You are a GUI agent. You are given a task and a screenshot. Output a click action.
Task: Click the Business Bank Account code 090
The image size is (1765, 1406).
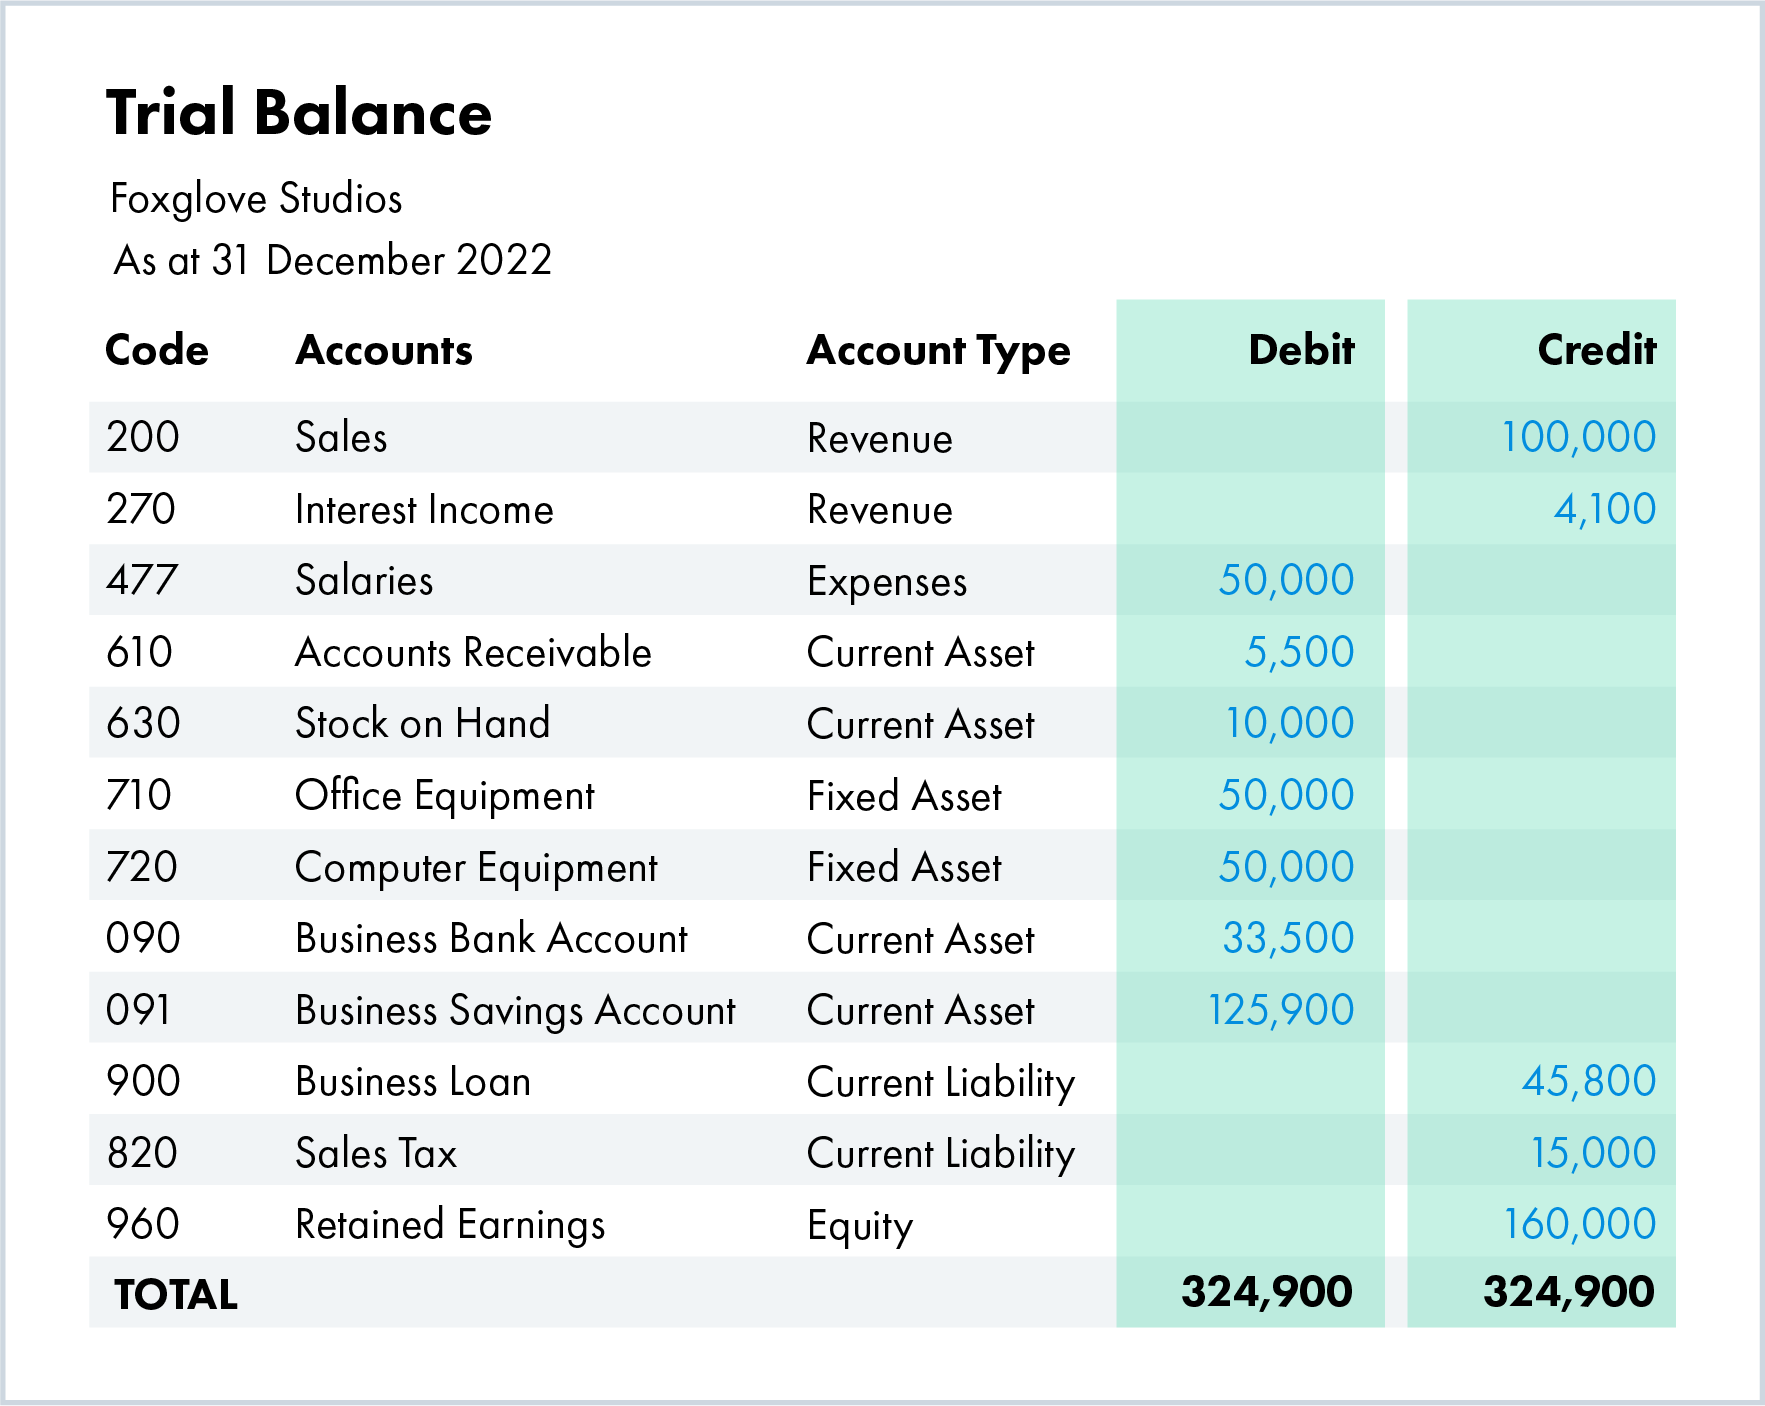[x=141, y=938]
